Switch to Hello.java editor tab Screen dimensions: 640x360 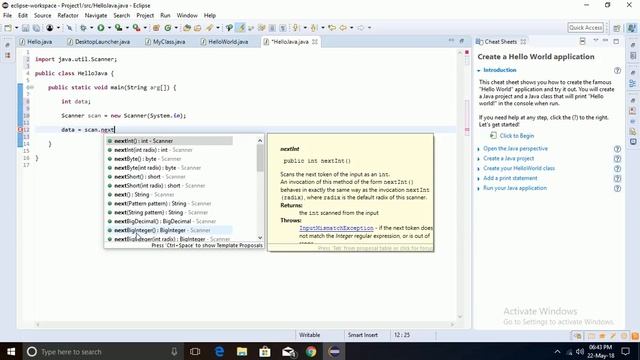pyautogui.click(x=36, y=42)
